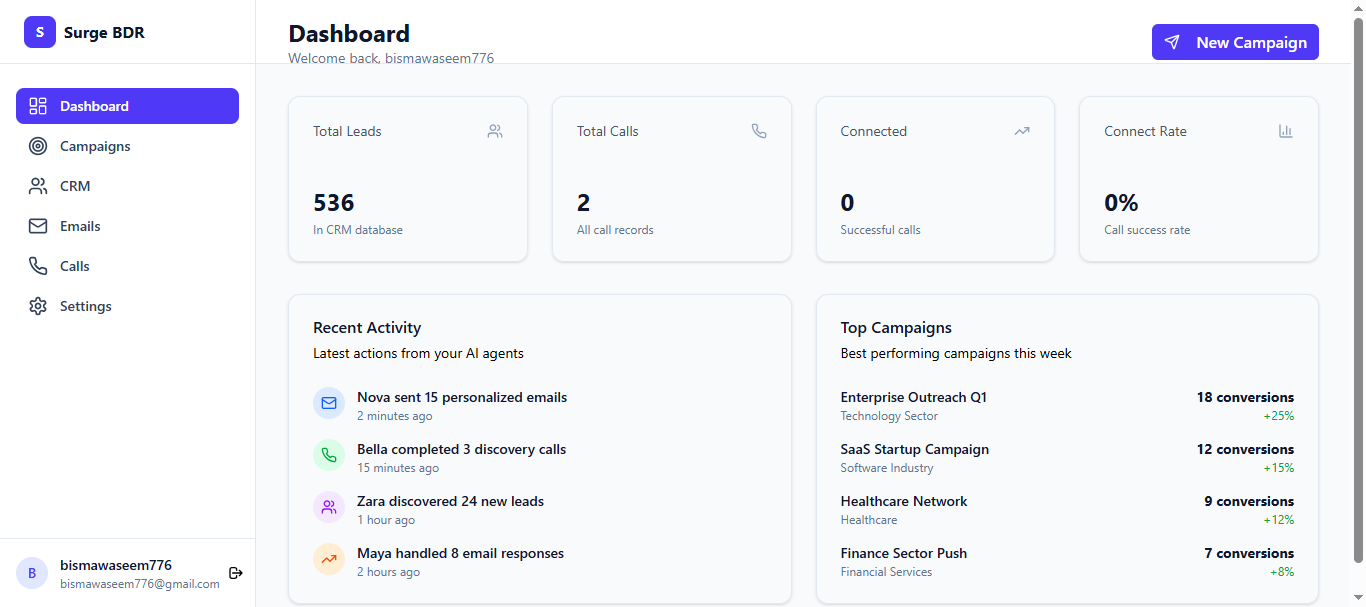Click the vertical page scrollbar
The height and width of the screenshot is (607, 1366).
pos(1357,290)
